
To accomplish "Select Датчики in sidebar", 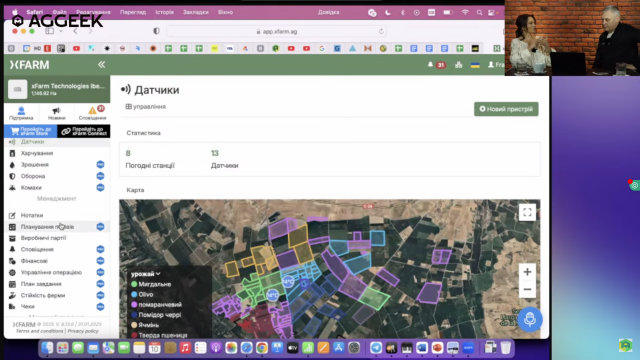I will click(x=32, y=142).
